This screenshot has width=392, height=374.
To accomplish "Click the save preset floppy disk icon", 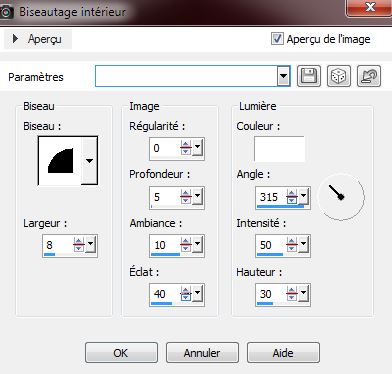I will [309, 76].
